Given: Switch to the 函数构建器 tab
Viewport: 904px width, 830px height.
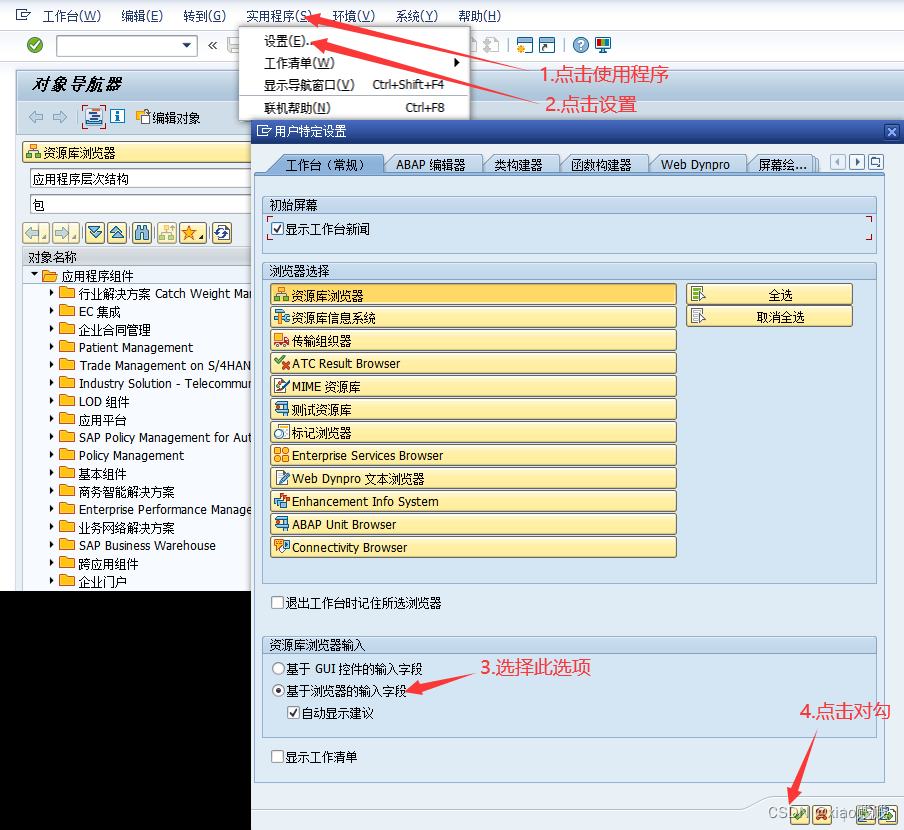Looking at the screenshot, I should tap(601, 164).
